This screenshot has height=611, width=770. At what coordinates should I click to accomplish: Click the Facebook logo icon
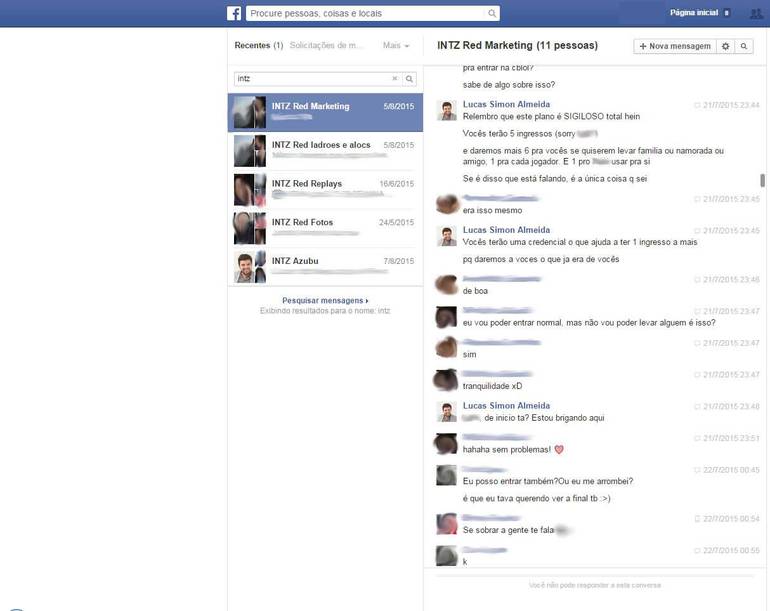(x=234, y=13)
